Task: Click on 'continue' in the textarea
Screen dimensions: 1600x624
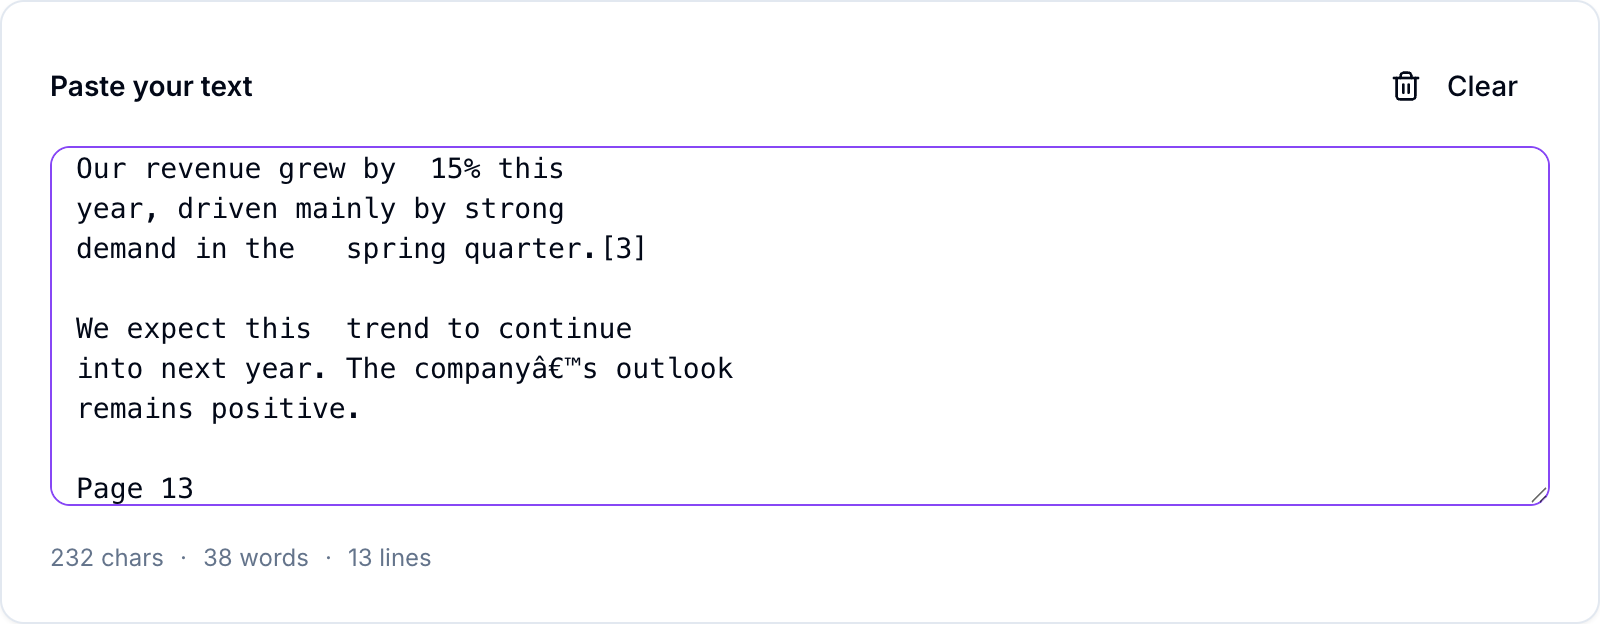Action: (x=565, y=329)
